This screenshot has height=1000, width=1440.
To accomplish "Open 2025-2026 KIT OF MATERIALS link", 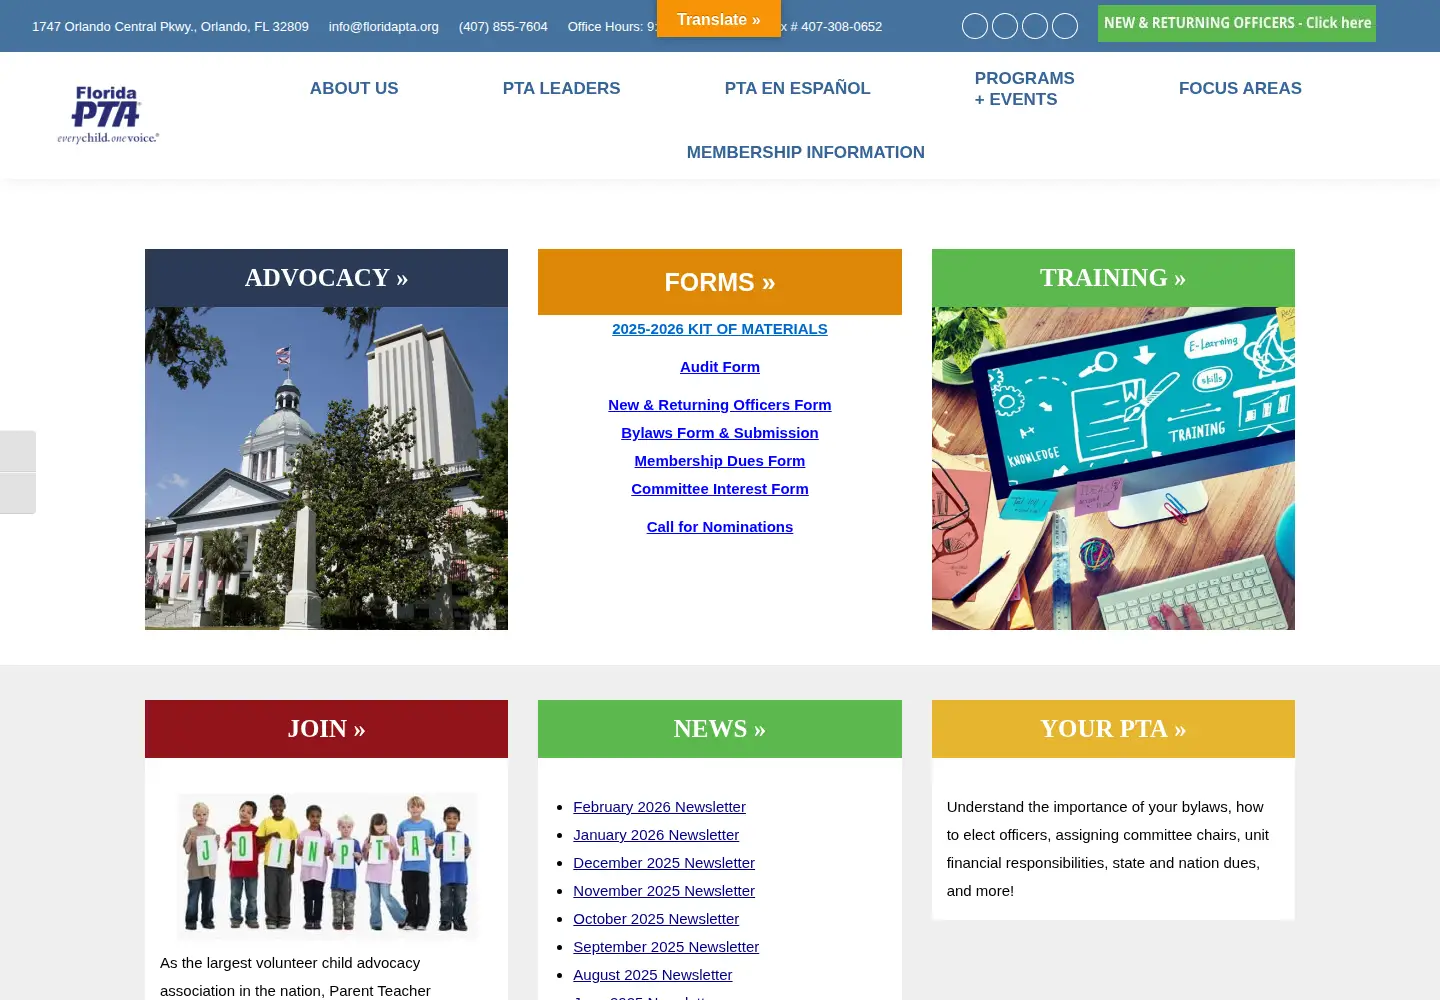I will (x=720, y=329).
